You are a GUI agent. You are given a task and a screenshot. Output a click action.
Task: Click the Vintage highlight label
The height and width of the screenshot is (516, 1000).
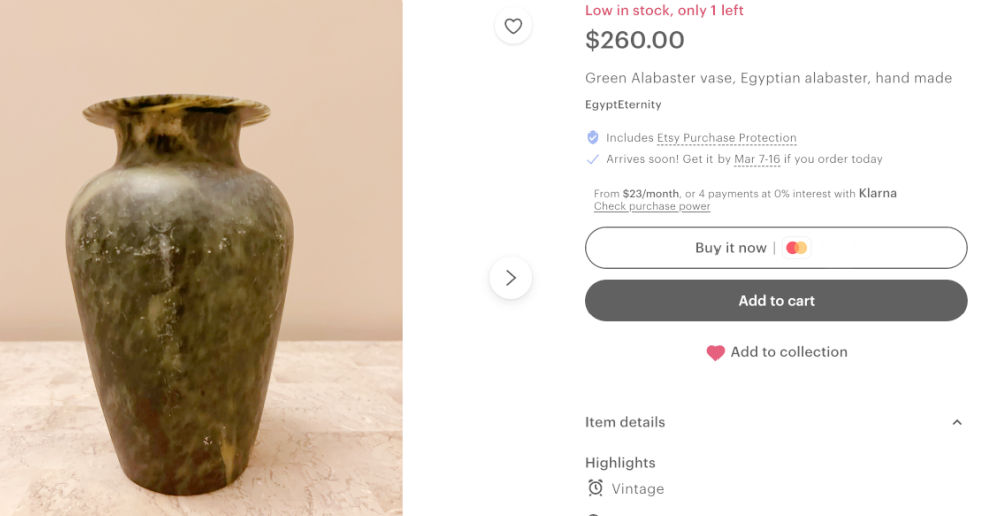pyautogui.click(x=638, y=489)
